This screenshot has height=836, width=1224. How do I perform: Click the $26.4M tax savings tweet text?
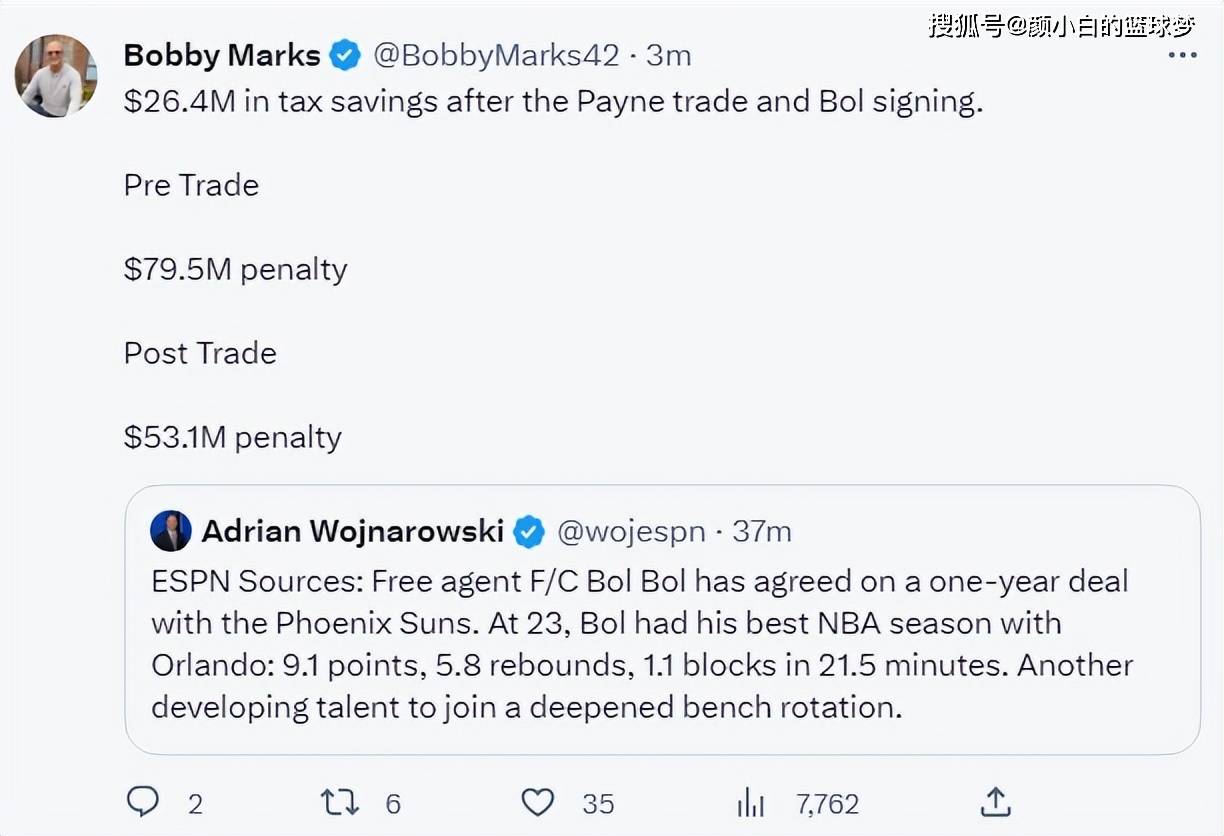point(553,102)
